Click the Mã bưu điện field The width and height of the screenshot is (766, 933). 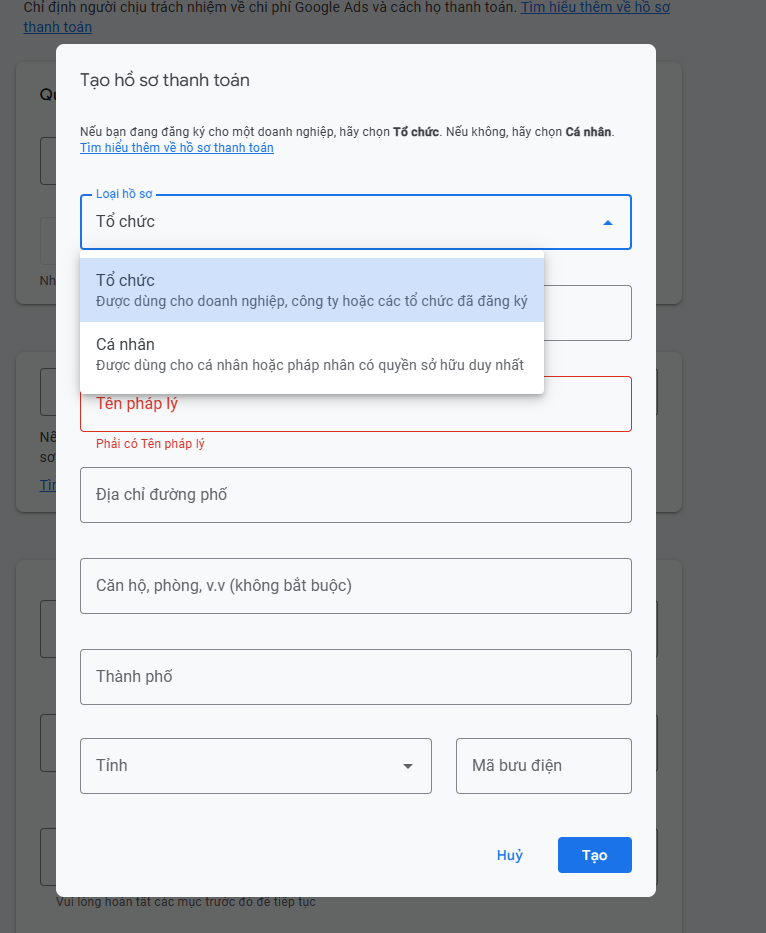click(x=544, y=766)
